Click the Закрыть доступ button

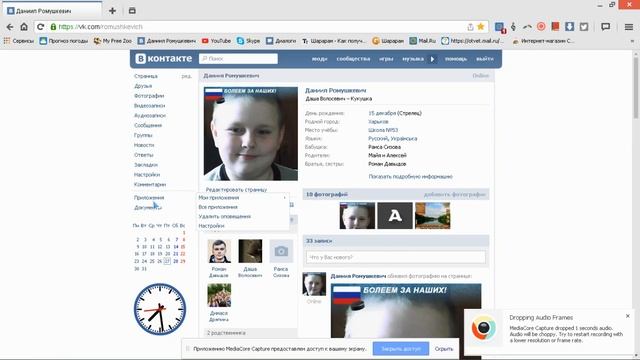pos(401,349)
